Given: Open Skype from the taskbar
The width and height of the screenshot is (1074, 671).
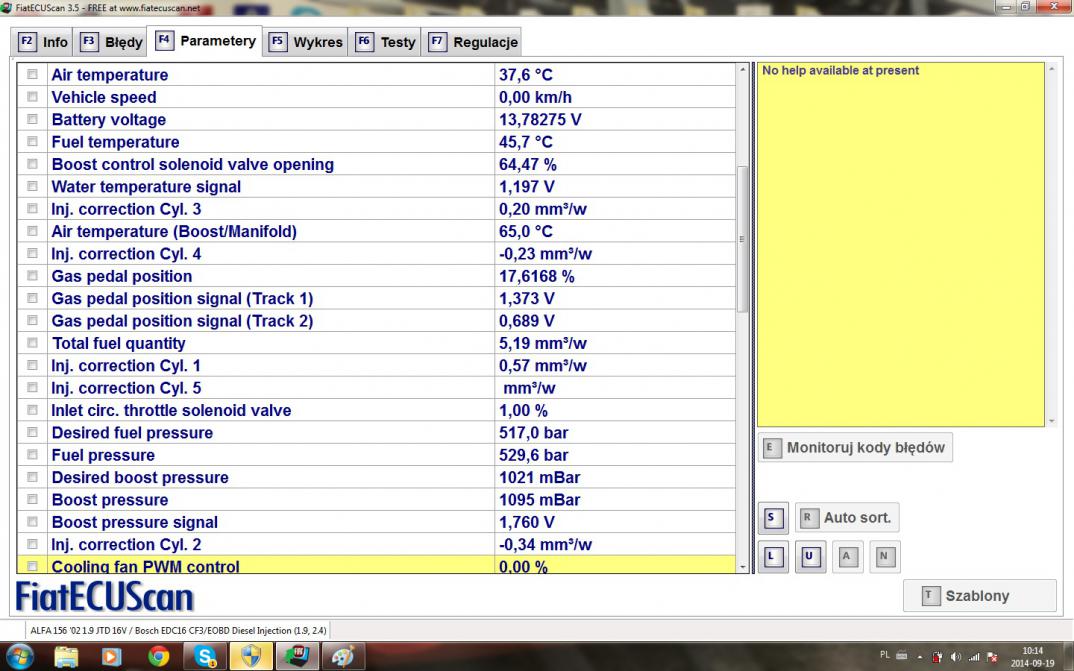Looking at the screenshot, I should 206,657.
